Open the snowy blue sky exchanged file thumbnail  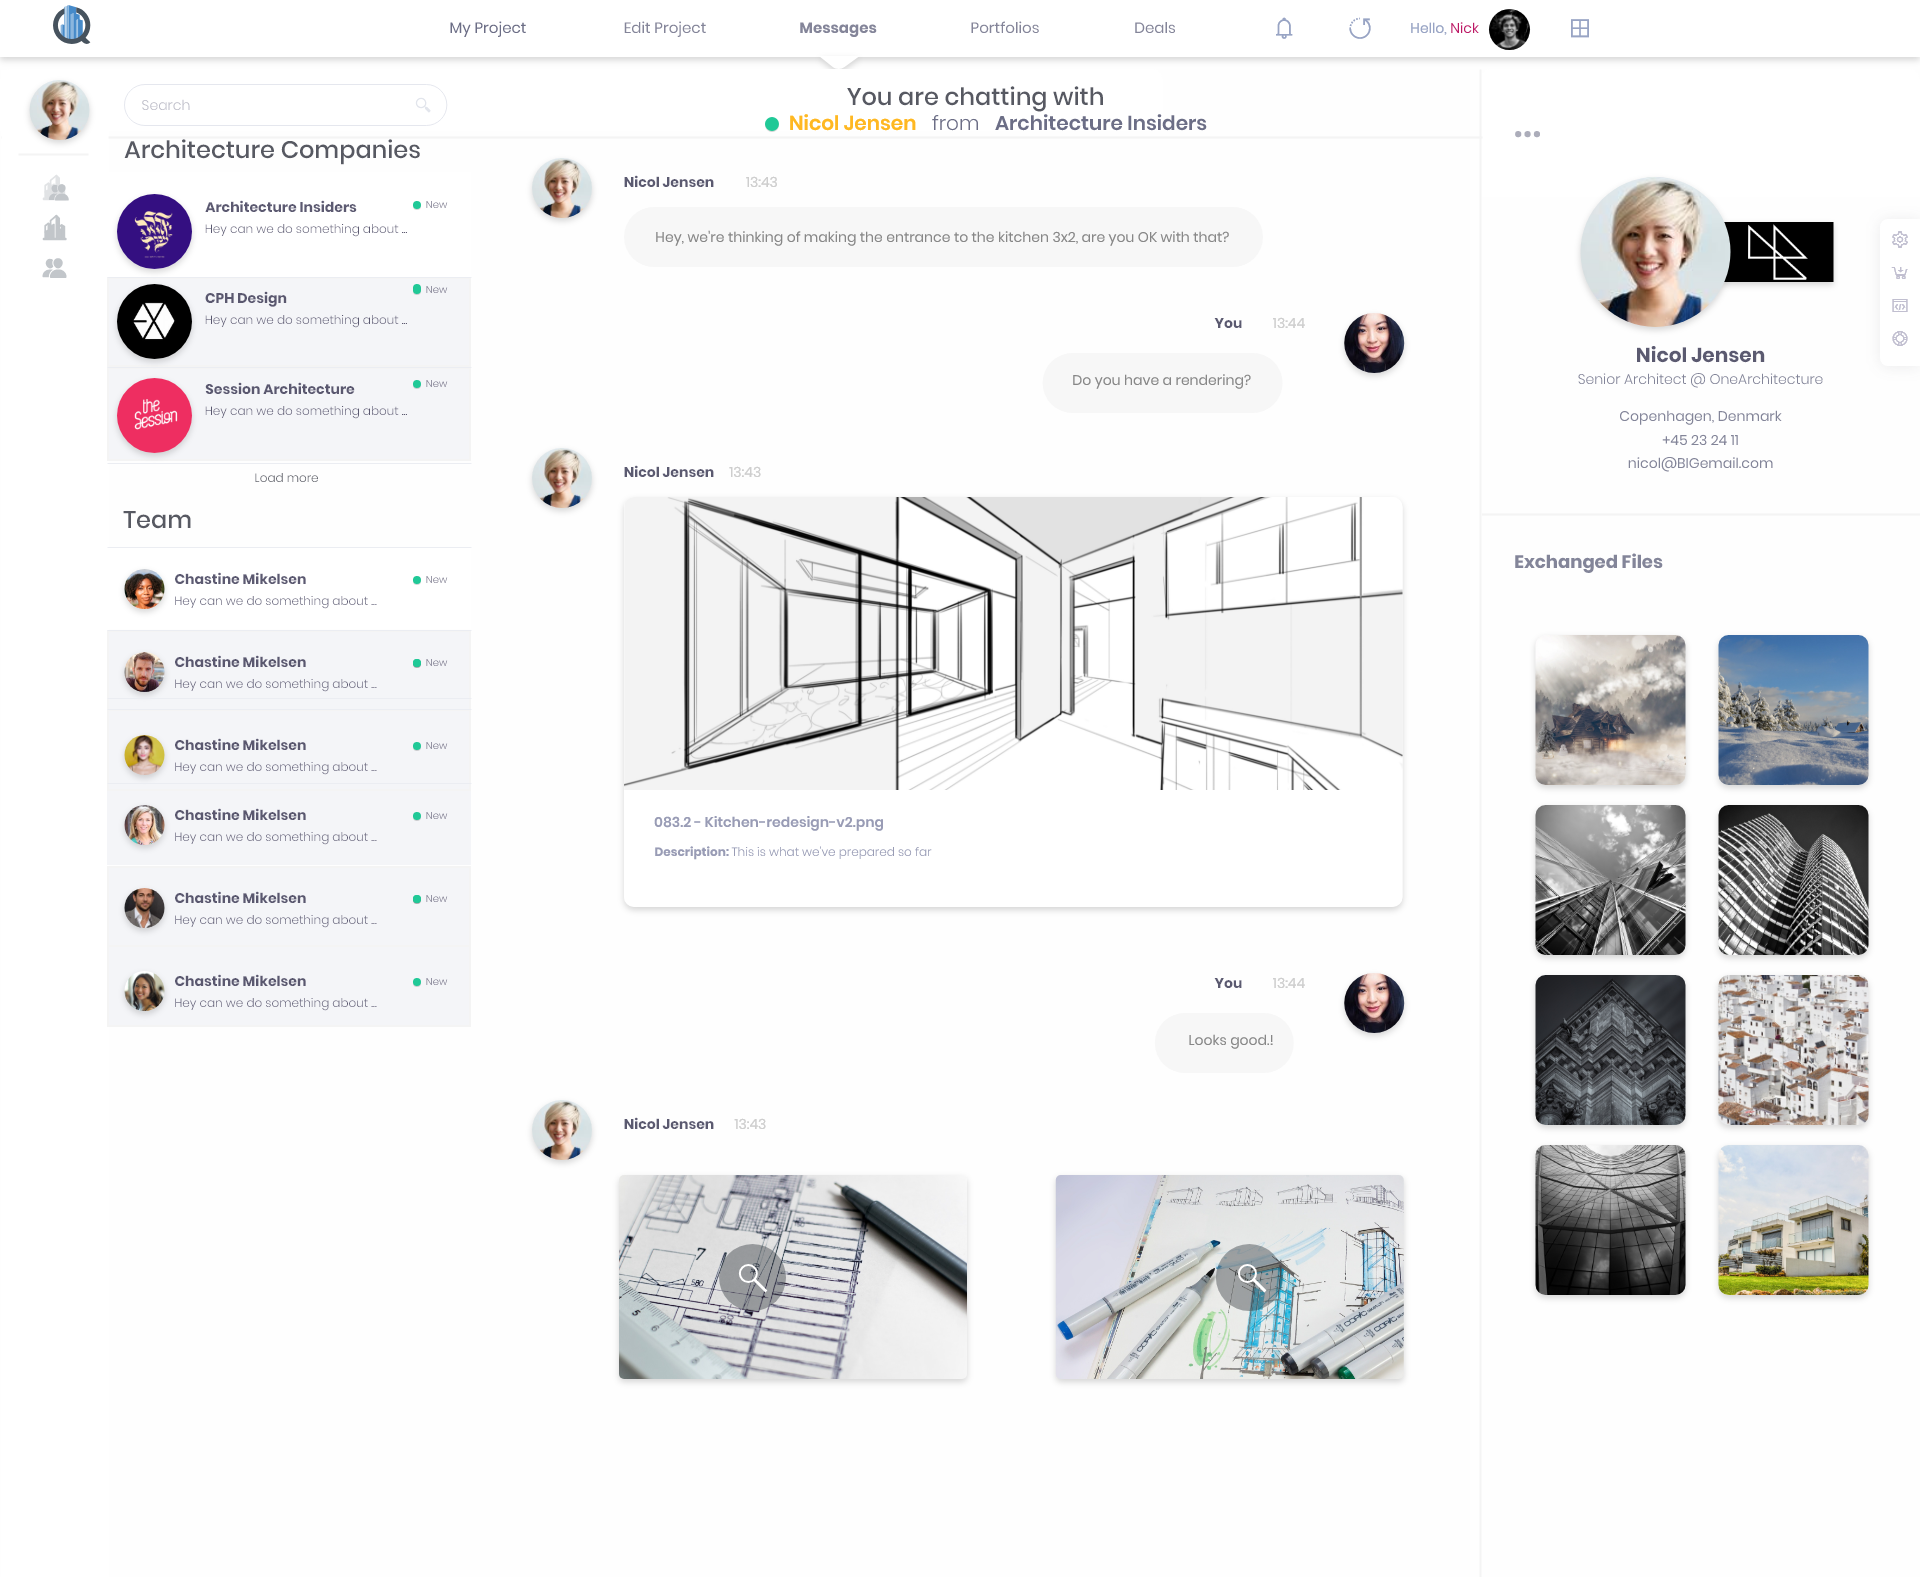(x=1792, y=710)
